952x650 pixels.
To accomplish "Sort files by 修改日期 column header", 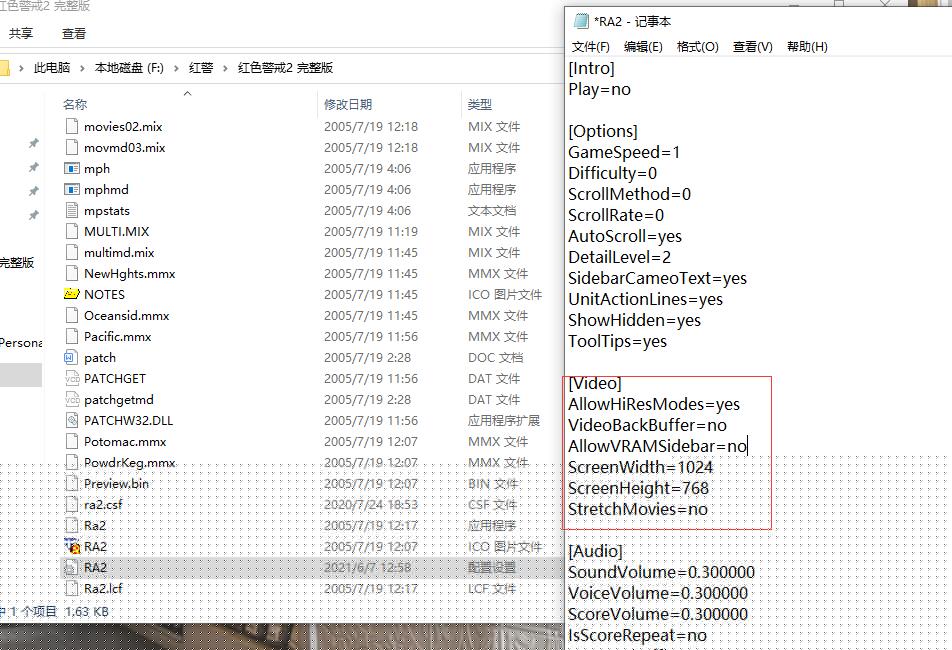I will 348,104.
